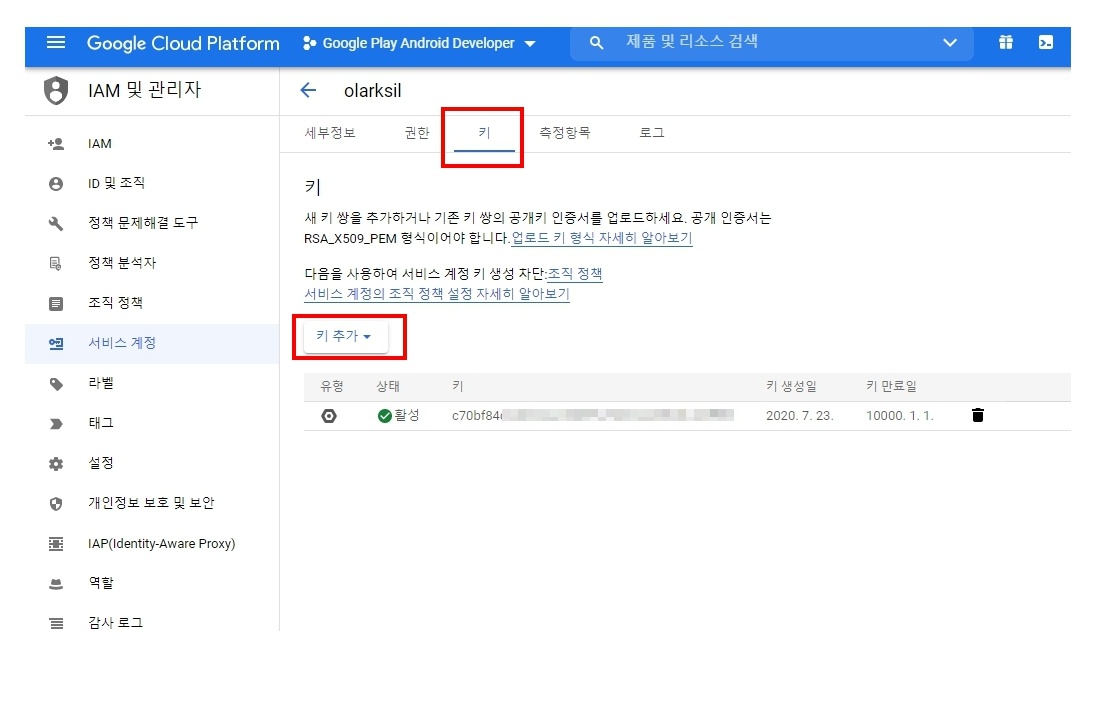Click the IAM add-person sidebar icon
Image resolution: width=1100 pixels, height=704 pixels.
click(56, 144)
